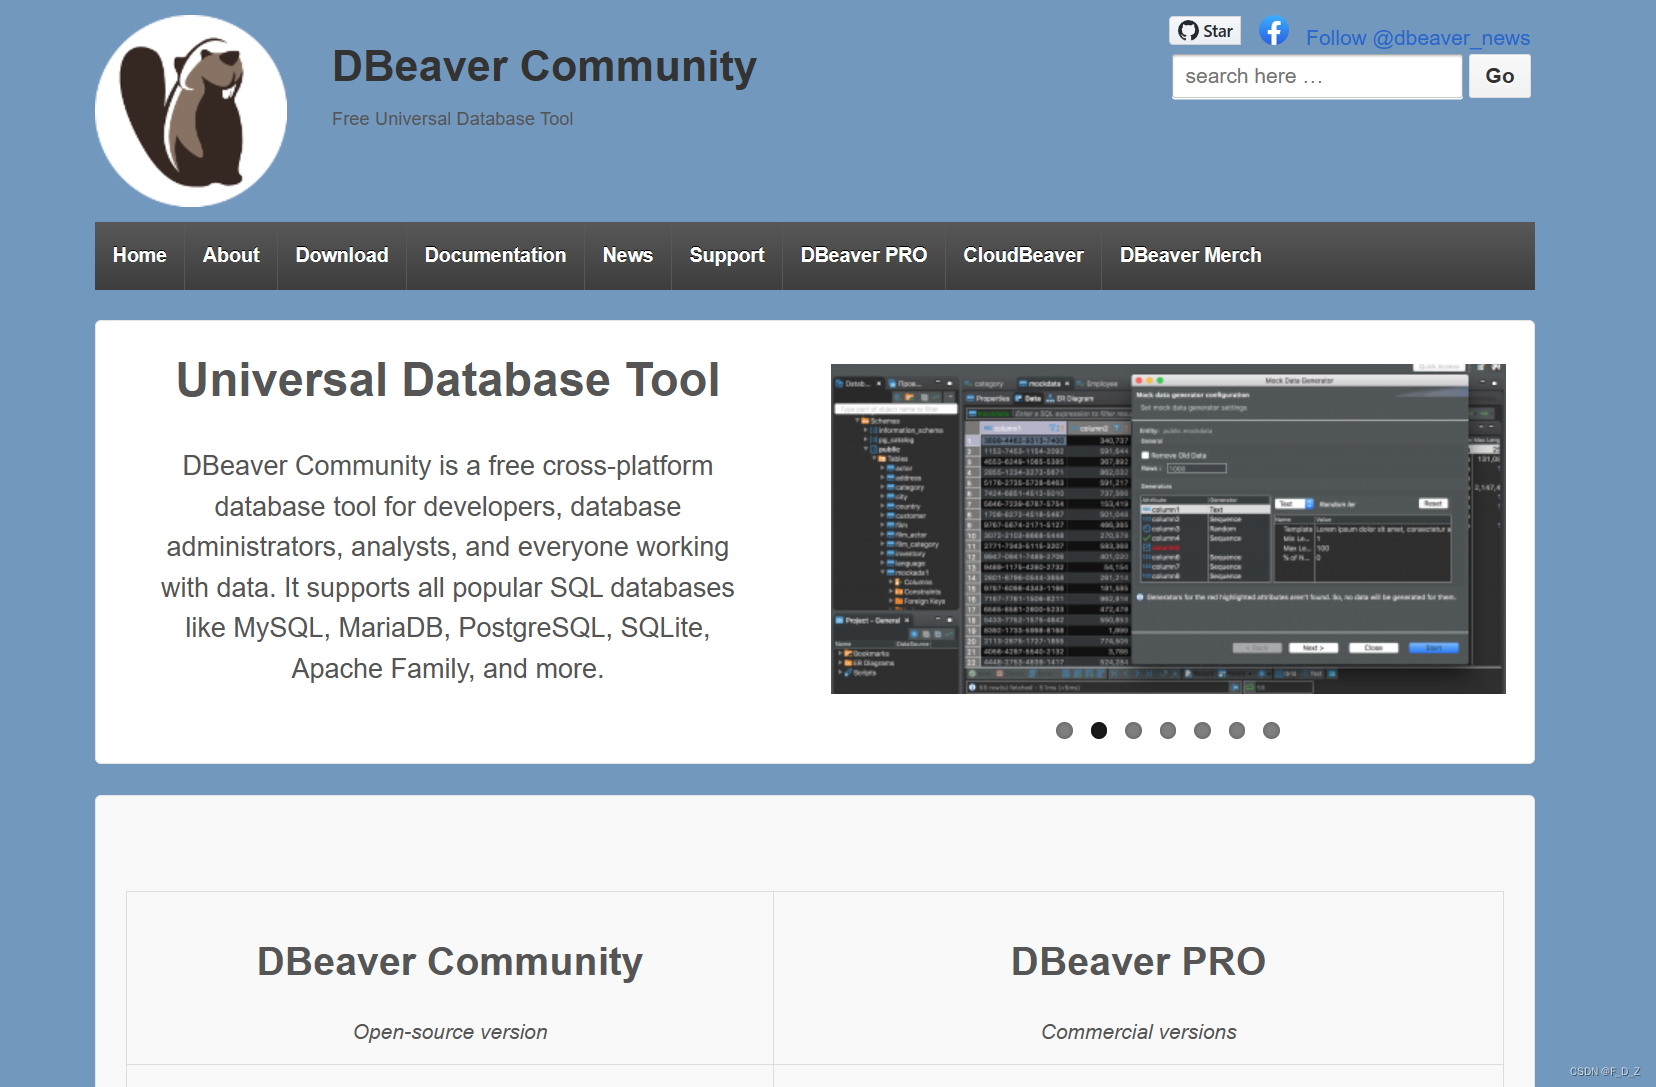Open the Facebook icon link
Image resolution: width=1656 pixels, height=1087 pixels.
[x=1274, y=31]
